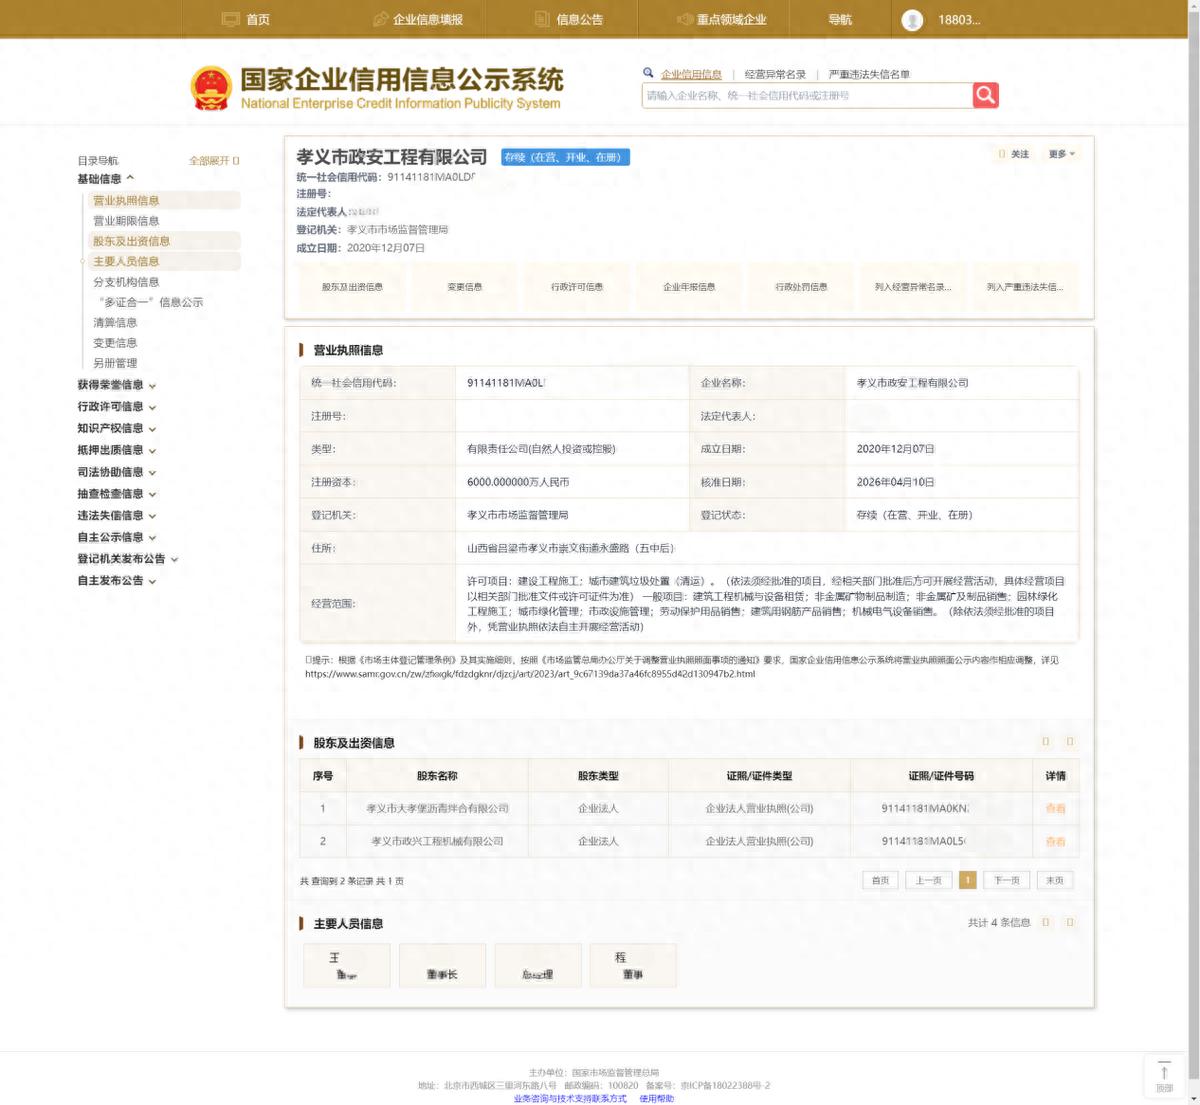Click shareholder name 孝义市大孝堡沥青拌合有限公司
Screen dimensions: 1200x1105
pos(437,808)
